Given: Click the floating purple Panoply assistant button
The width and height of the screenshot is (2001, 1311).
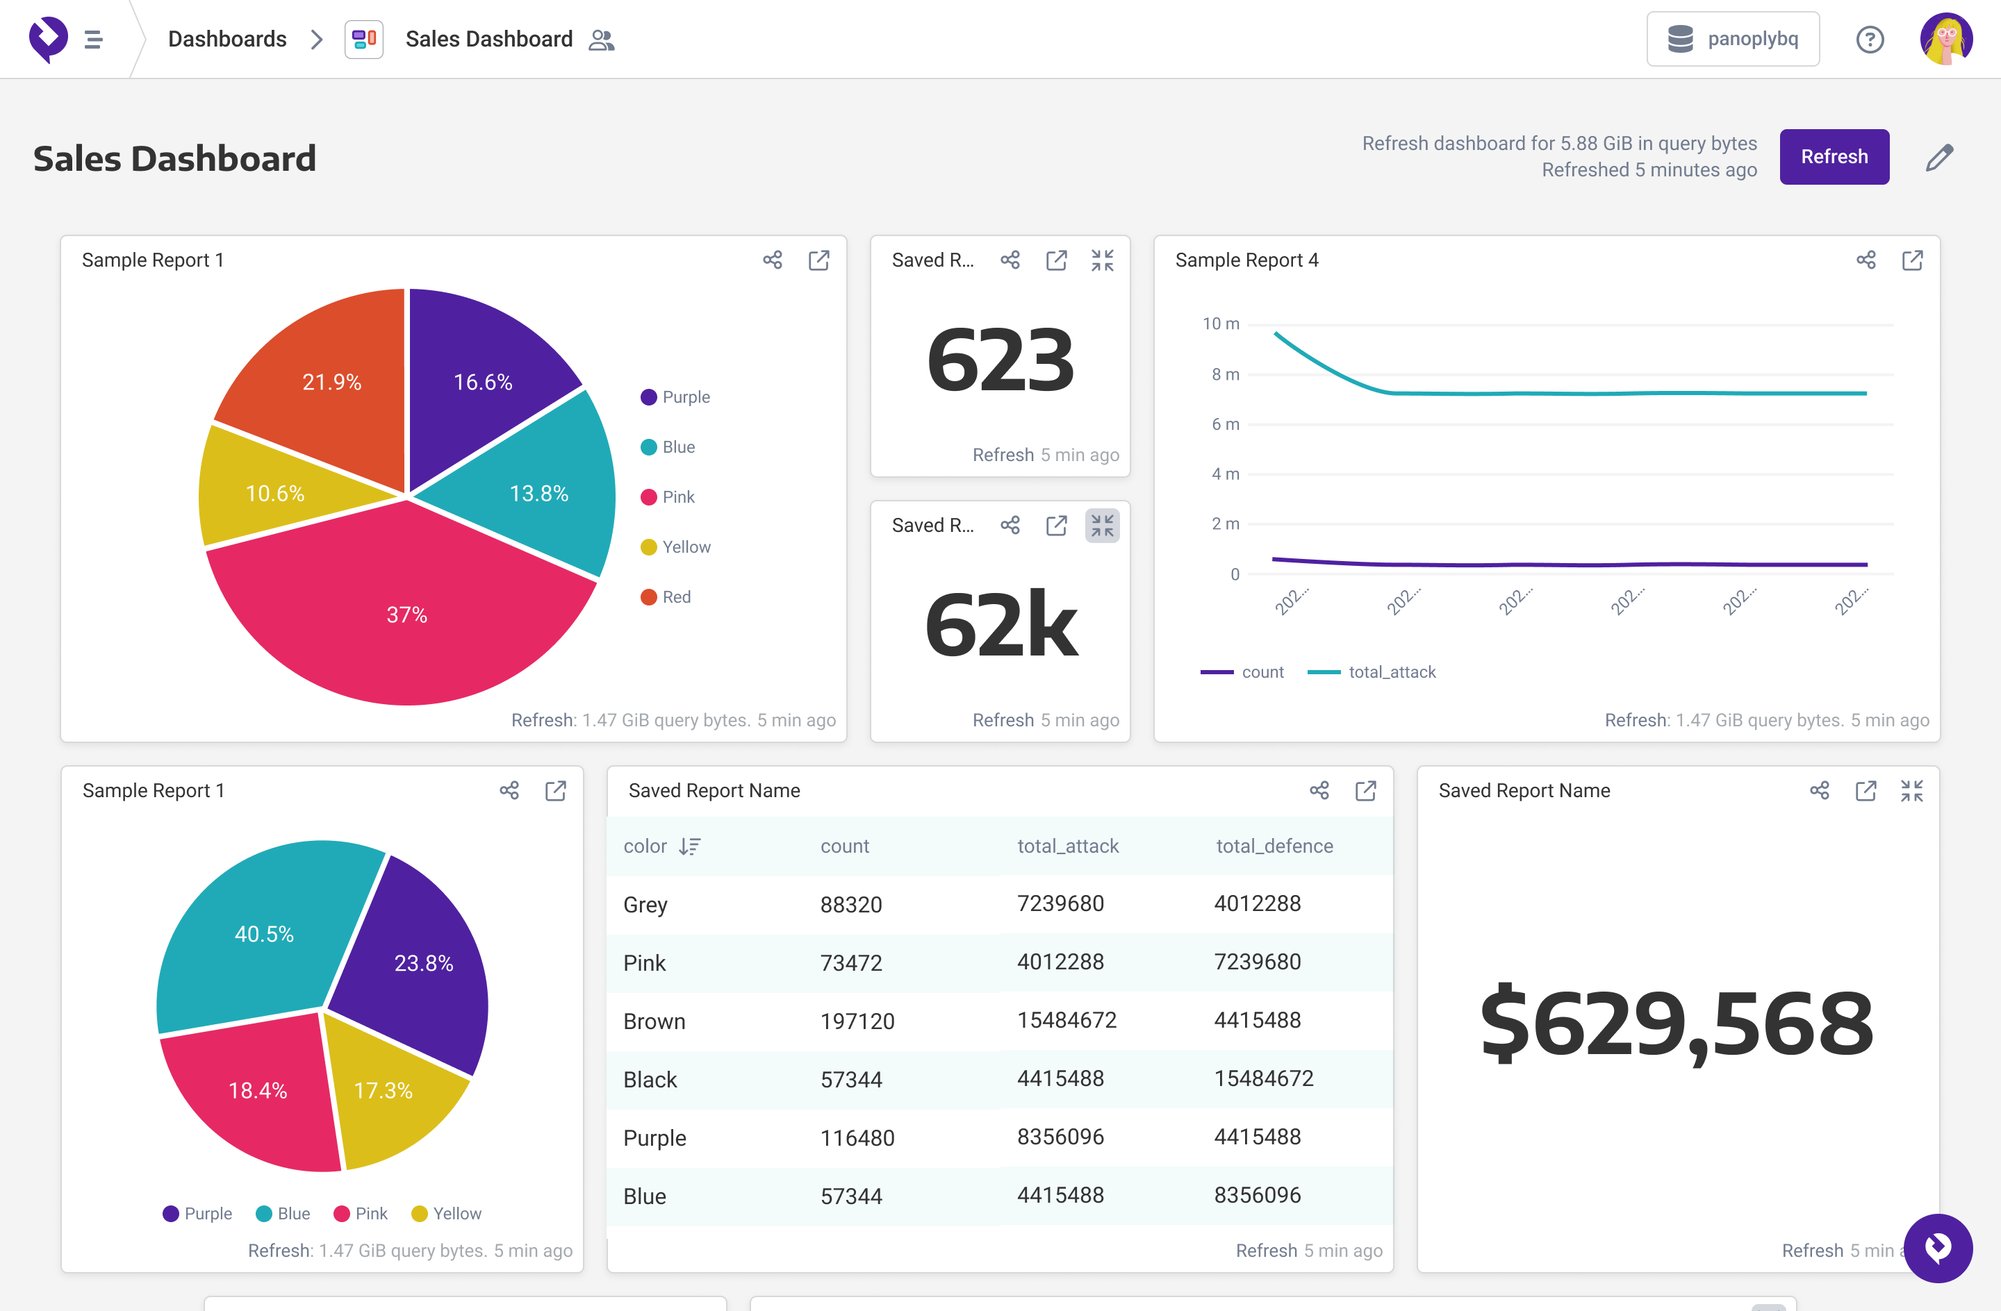Looking at the screenshot, I should coord(1937,1248).
